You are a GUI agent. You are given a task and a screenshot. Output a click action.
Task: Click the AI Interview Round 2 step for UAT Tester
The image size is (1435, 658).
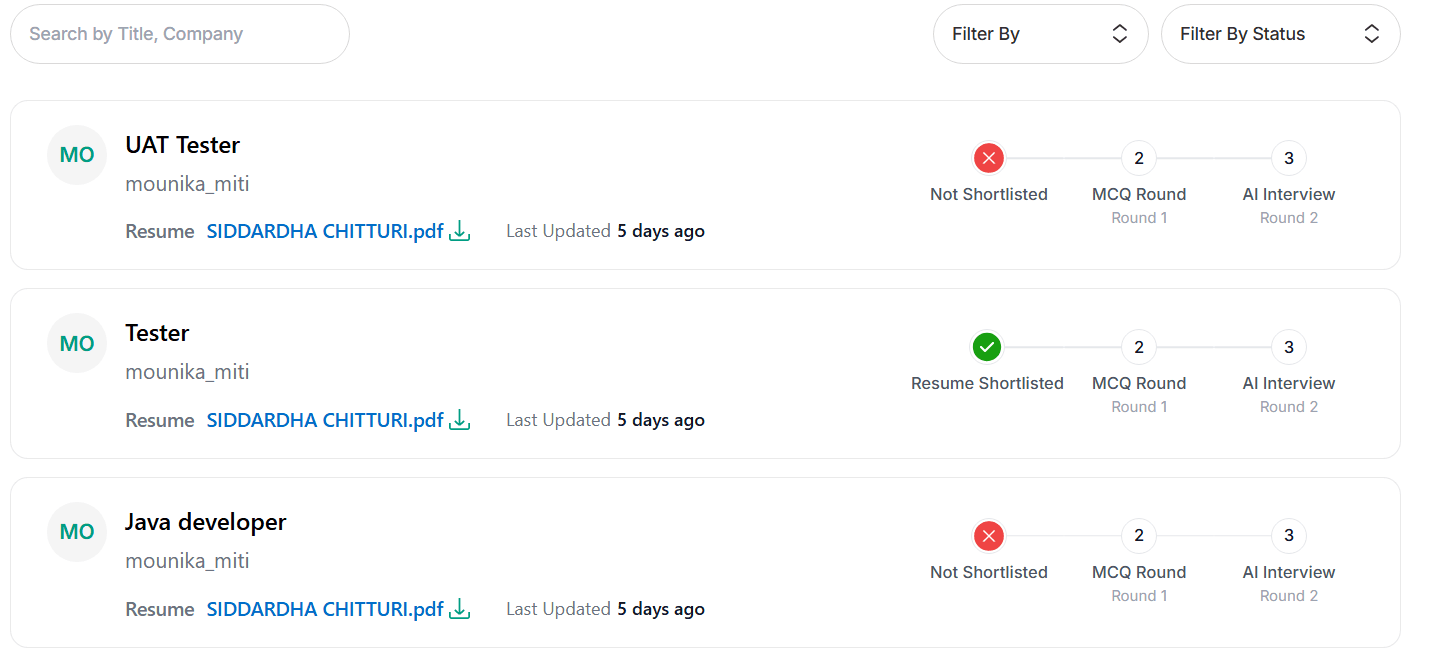[x=1288, y=158]
